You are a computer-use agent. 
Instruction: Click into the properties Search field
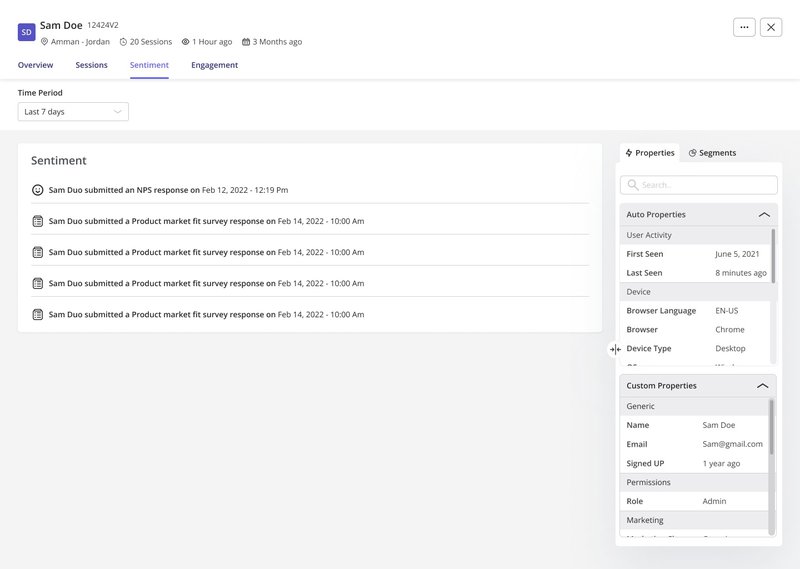coord(705,185)
